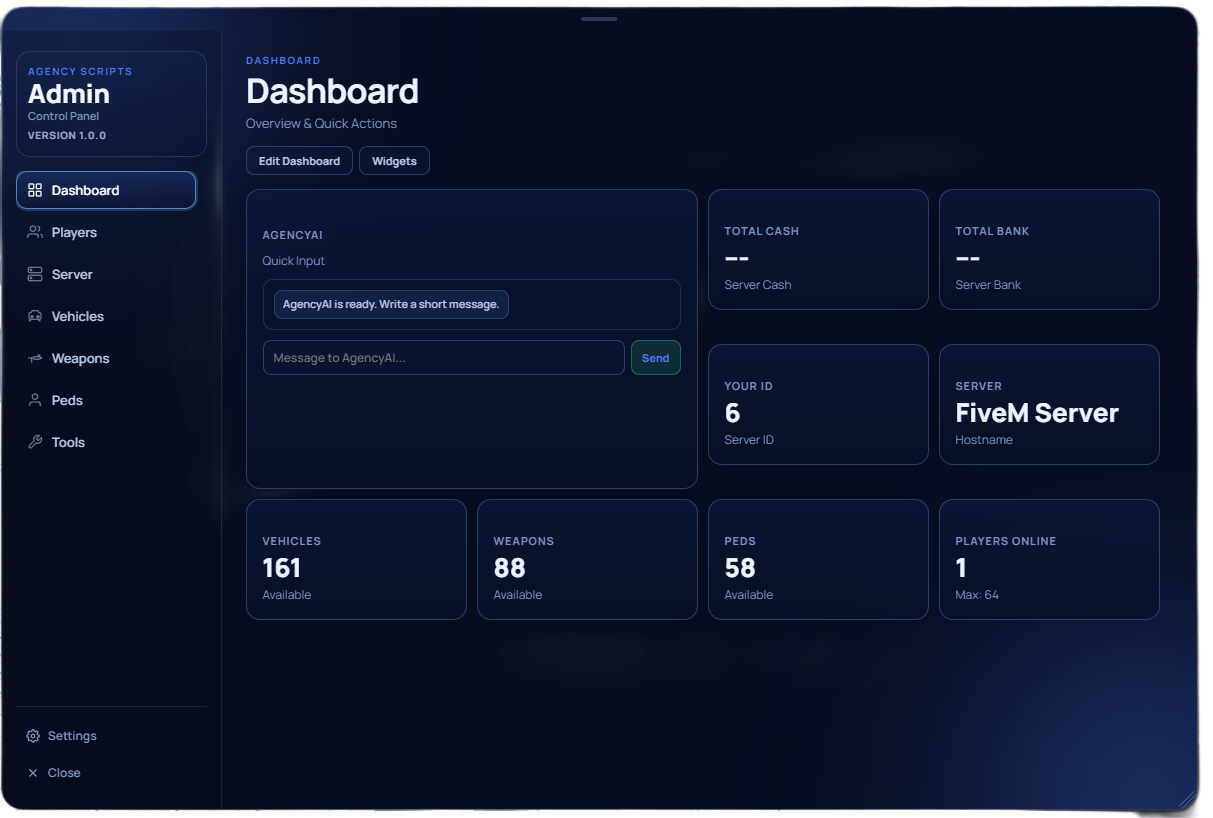Click the Total Cash card
1213x818 pixels.
[818, 250]
